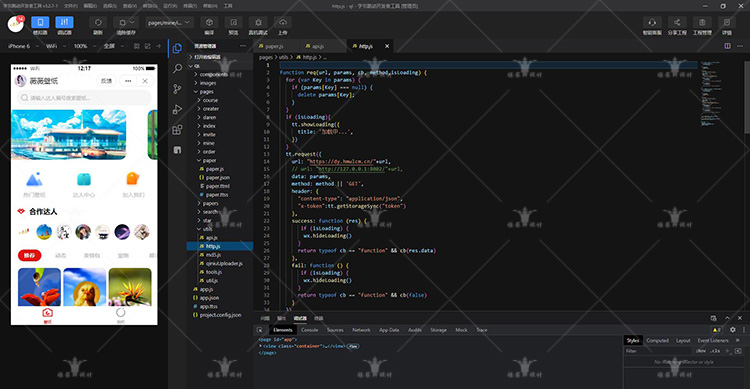
Task: Switch to the Storage devtools tab
Action: click(438, 330)
